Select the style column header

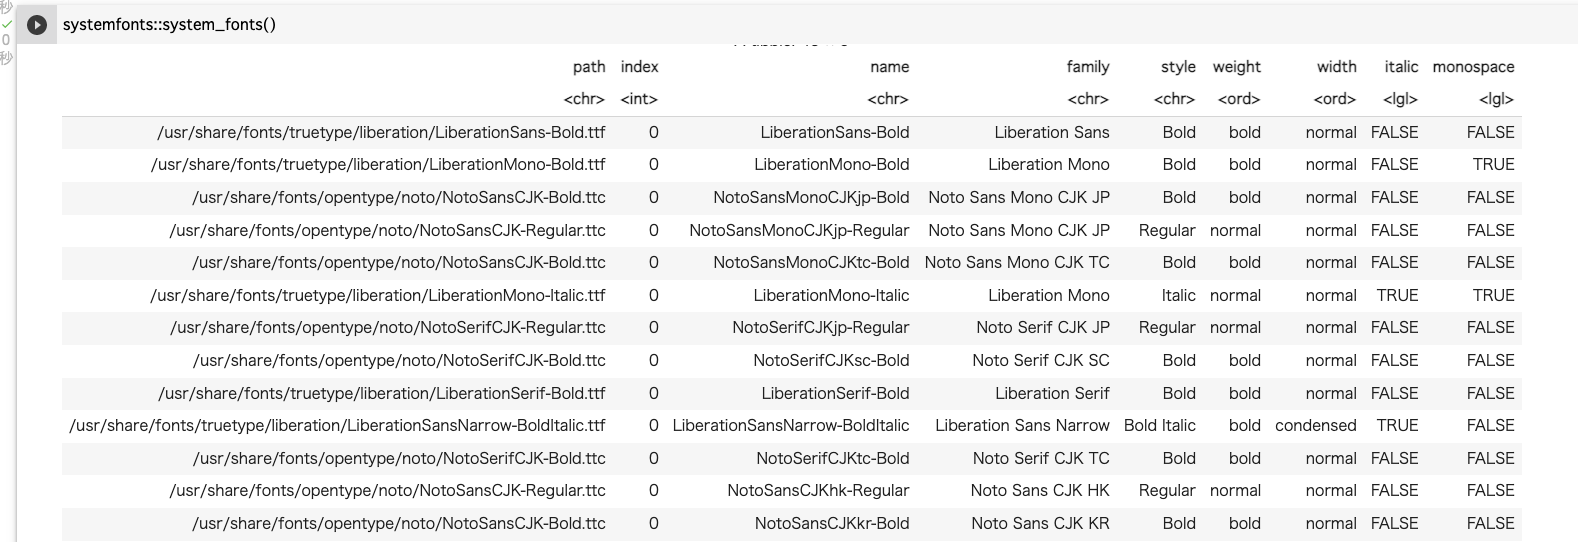[1177, 67]
